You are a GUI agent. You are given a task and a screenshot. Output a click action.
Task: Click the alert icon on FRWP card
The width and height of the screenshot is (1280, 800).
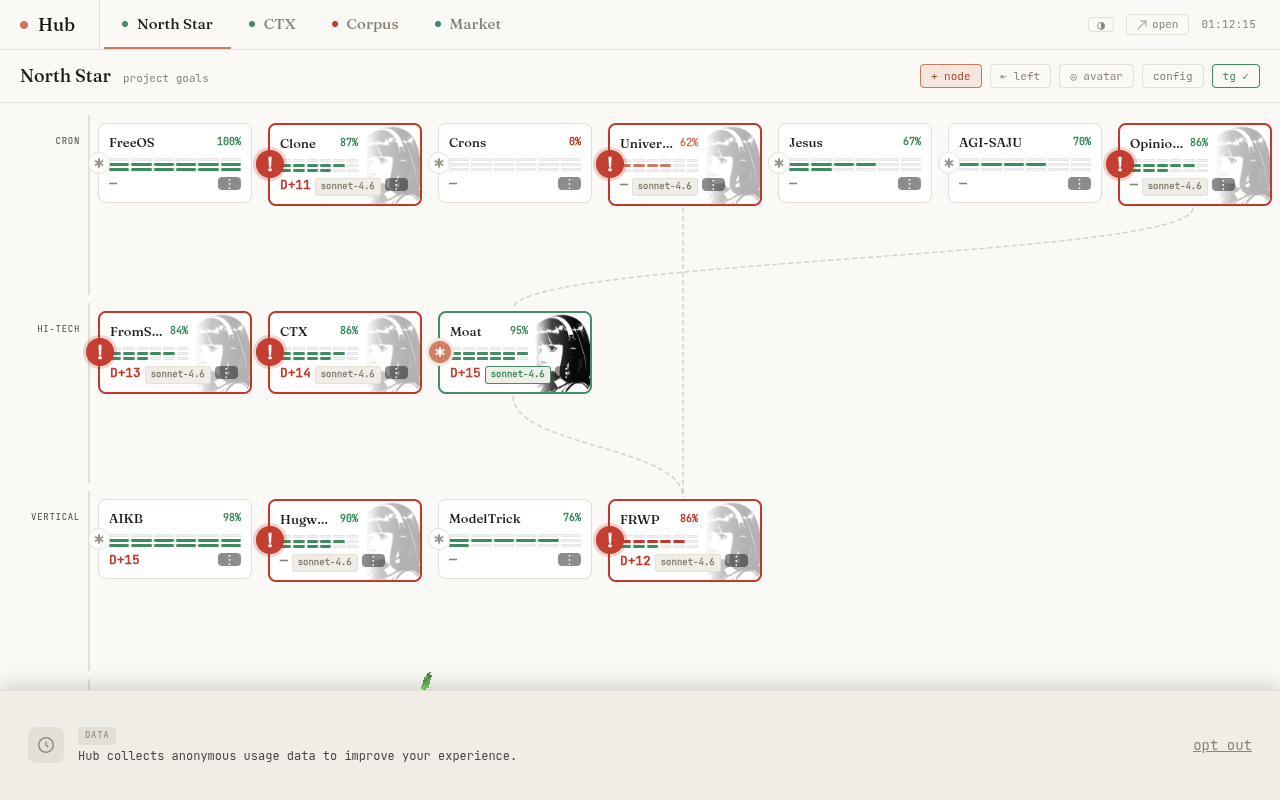[610, 540]
